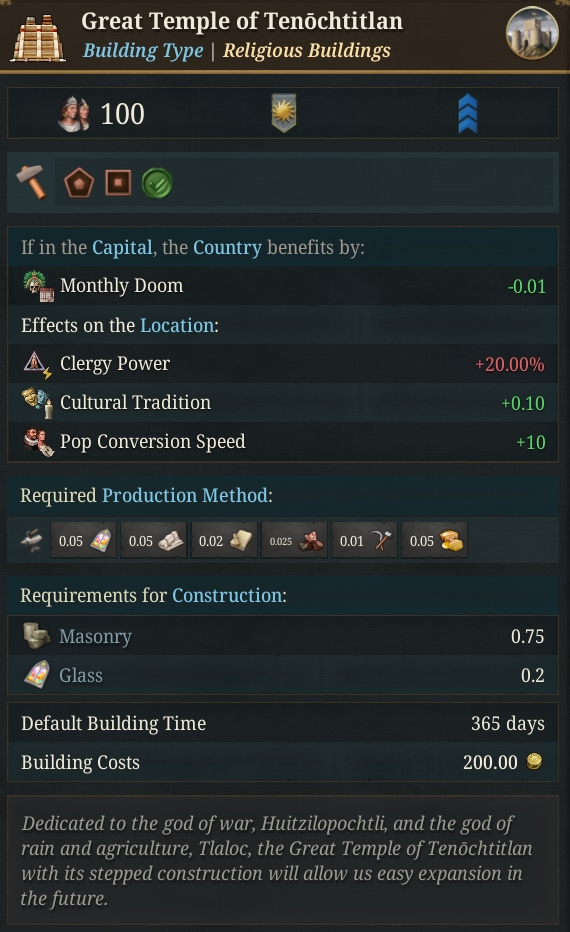Click the pentagon-shaped brown icon
This screenshot has width=570, height=932.
point(79,182)
